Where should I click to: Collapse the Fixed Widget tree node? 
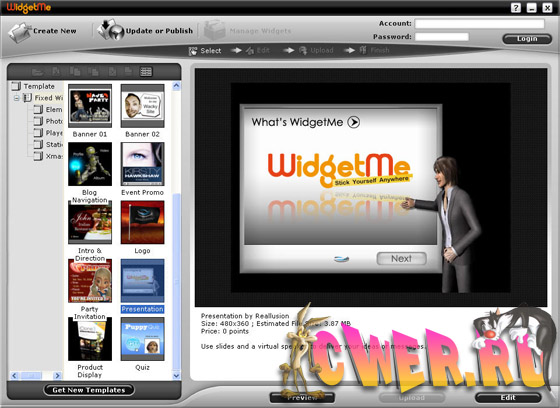tap(16, 98)
